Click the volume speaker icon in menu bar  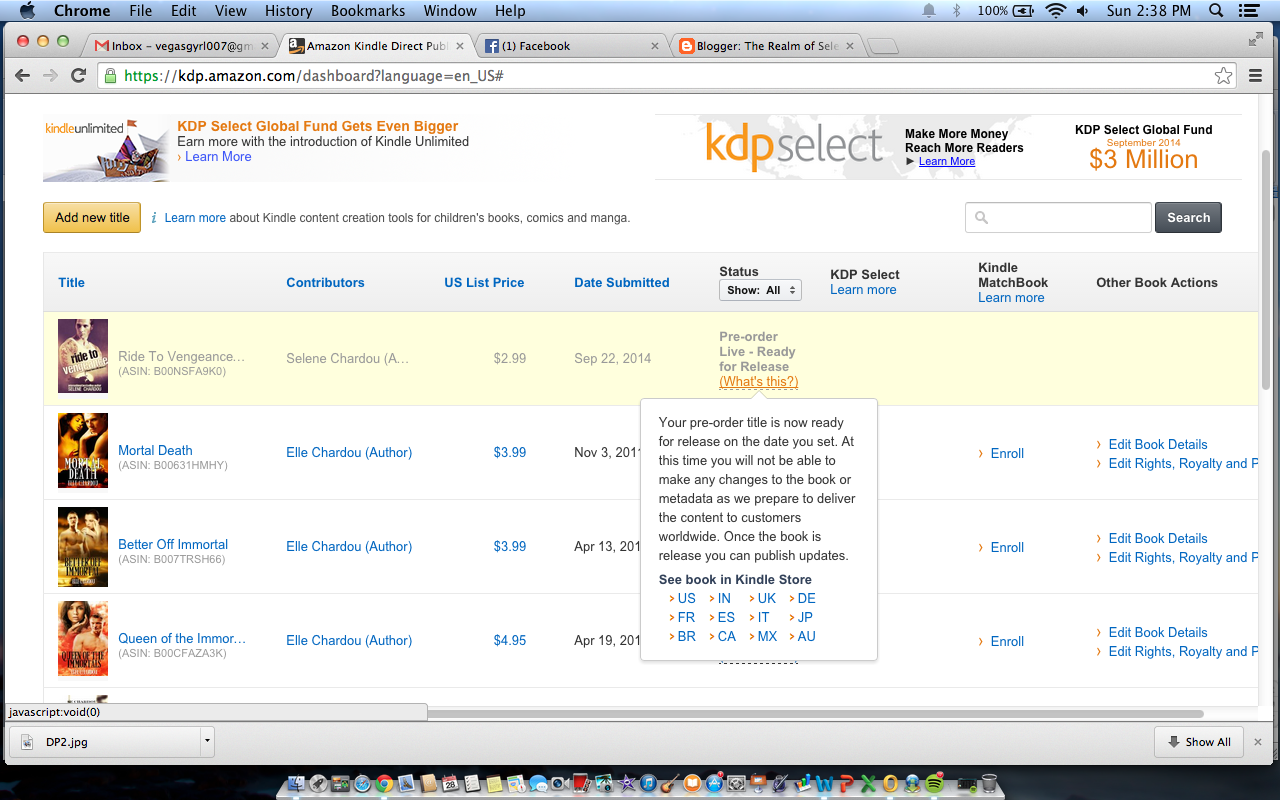pyautogui.click(x=1083, y=11)
